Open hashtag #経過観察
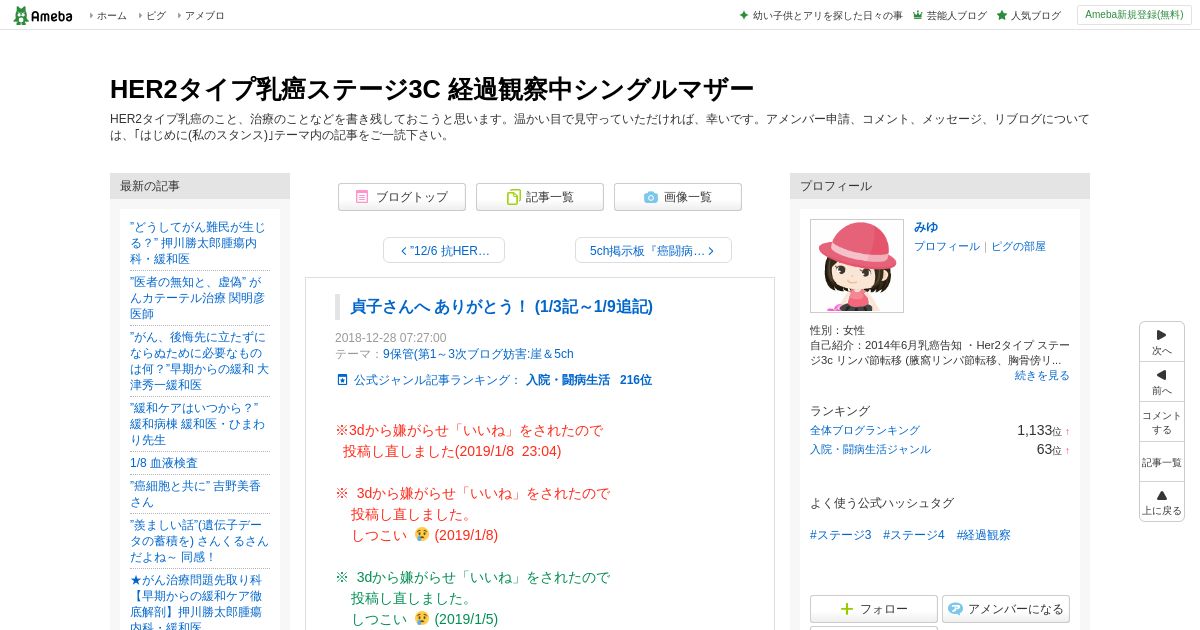Screen dimensions: 1200x630 pyautogui.click(x=984, y=535)
